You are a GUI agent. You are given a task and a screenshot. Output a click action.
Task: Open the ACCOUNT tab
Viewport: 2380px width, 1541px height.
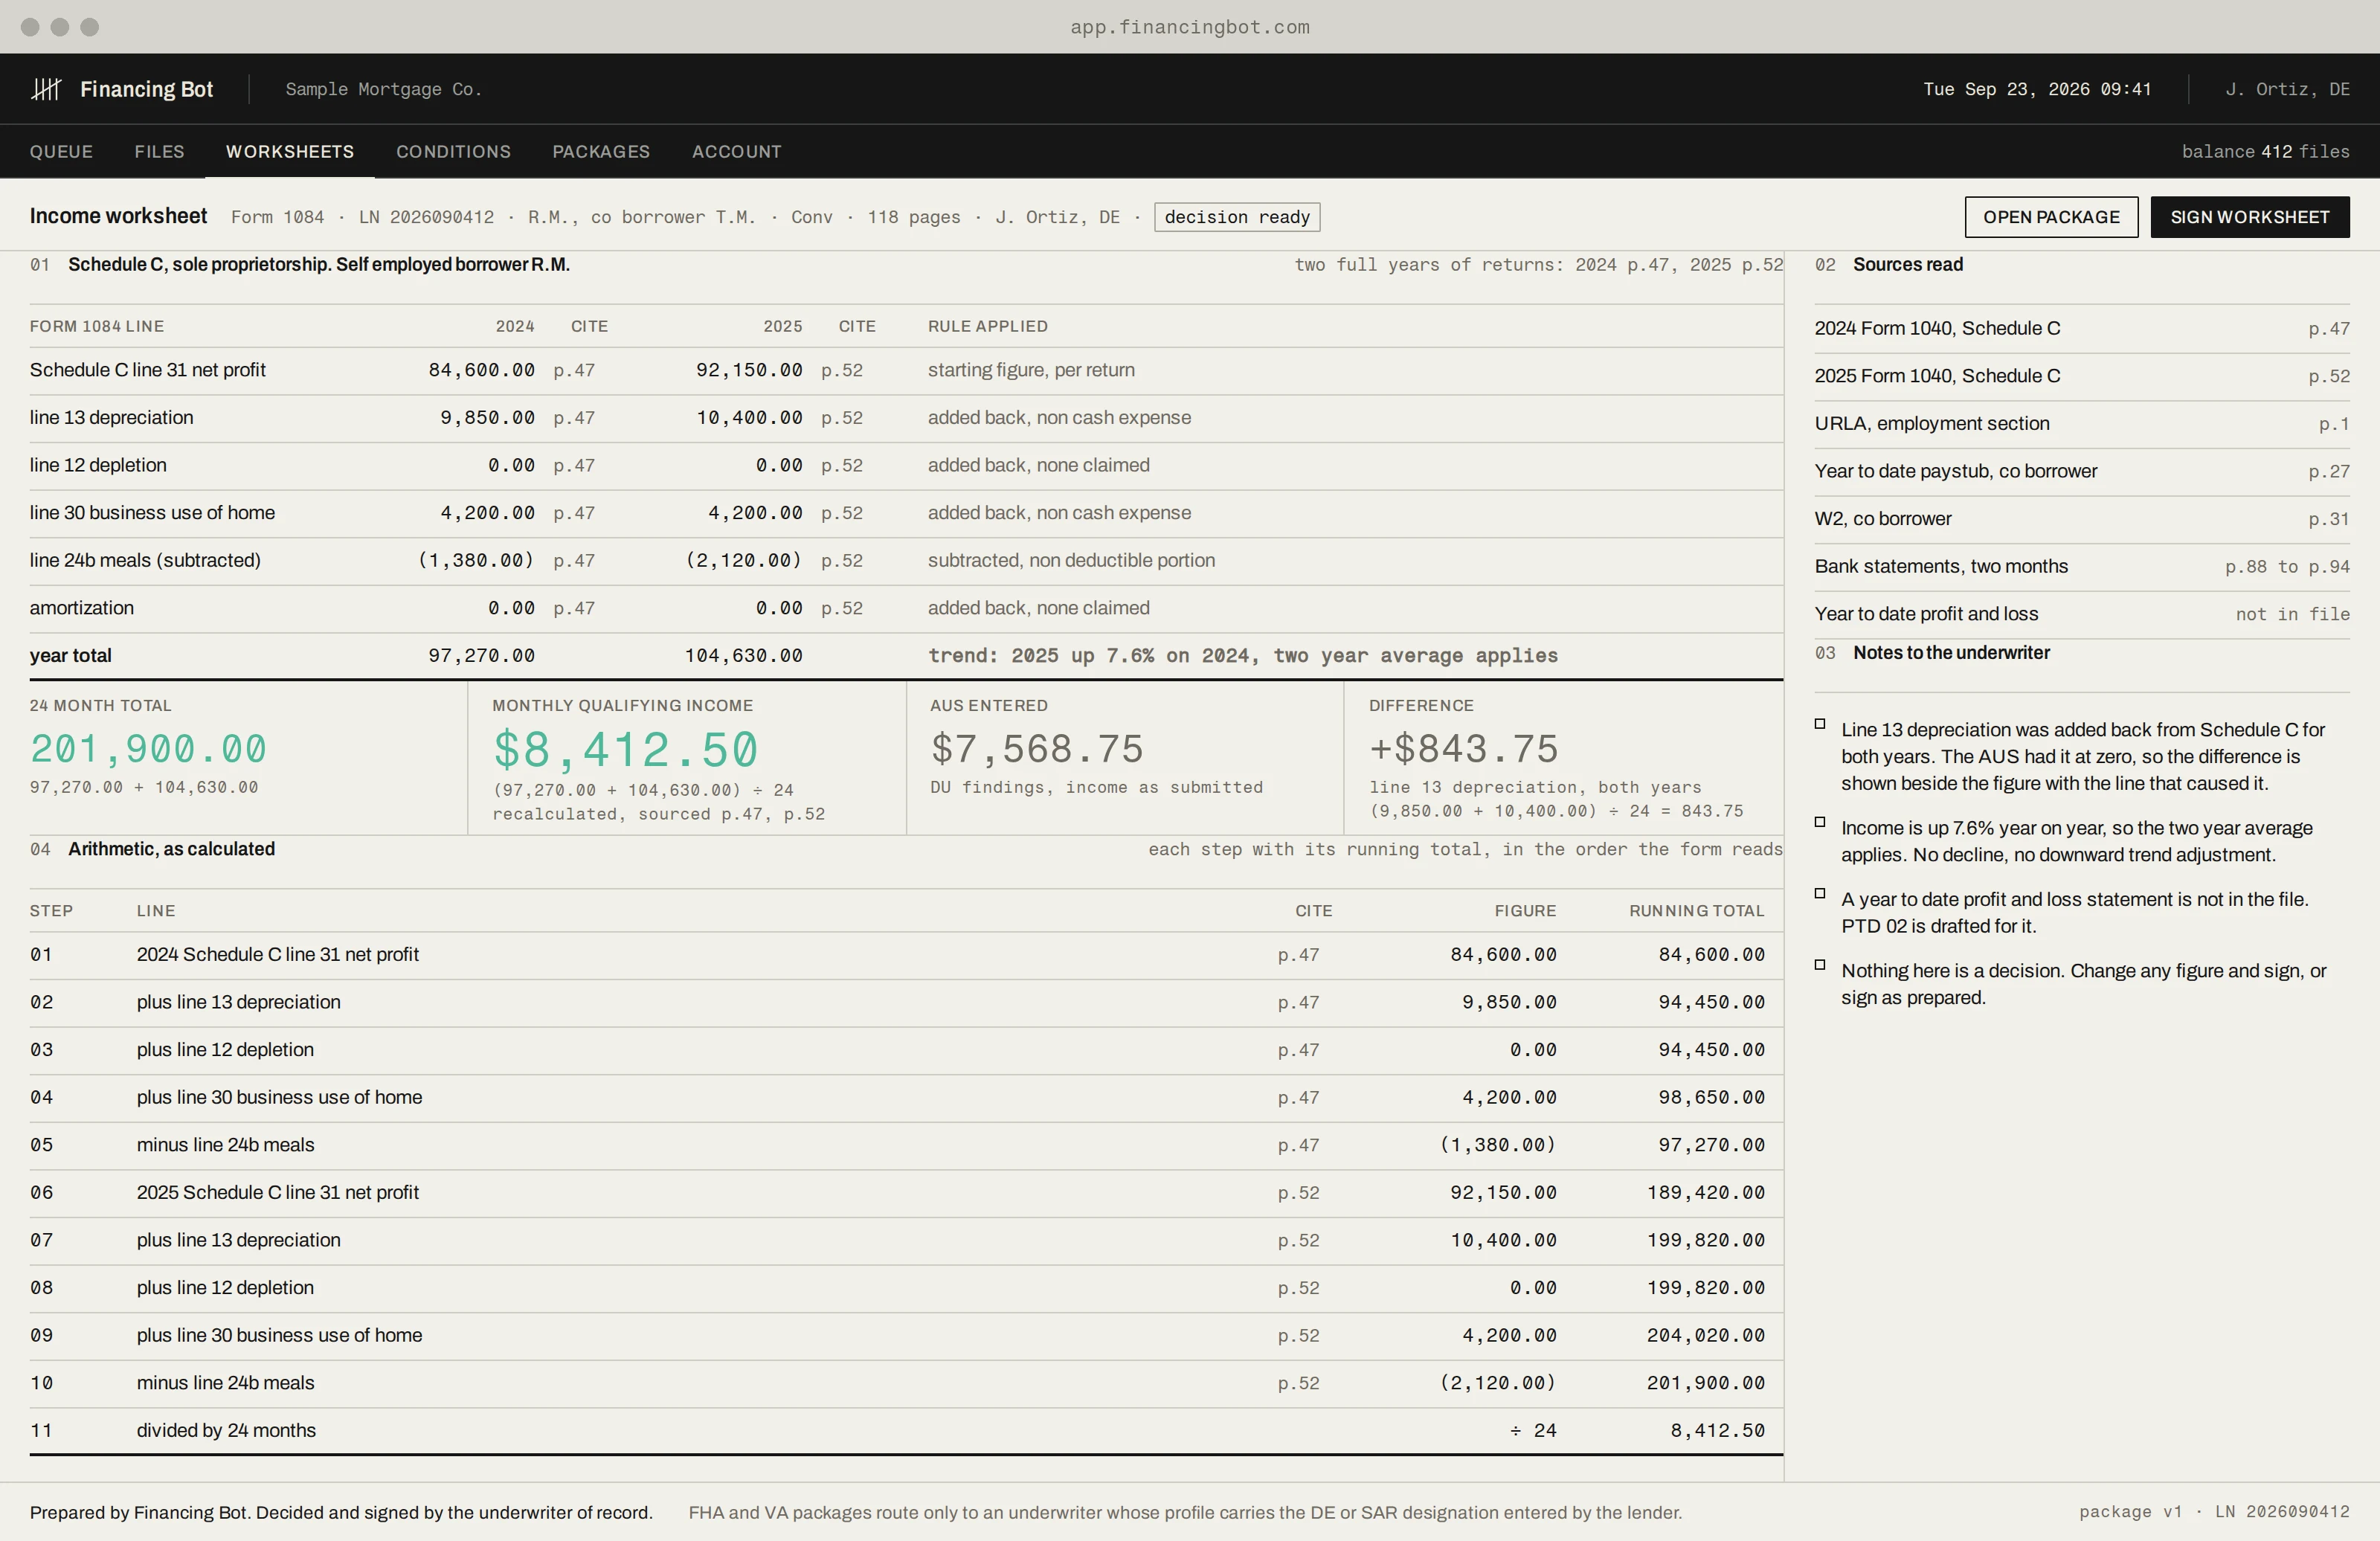(737, 151)
